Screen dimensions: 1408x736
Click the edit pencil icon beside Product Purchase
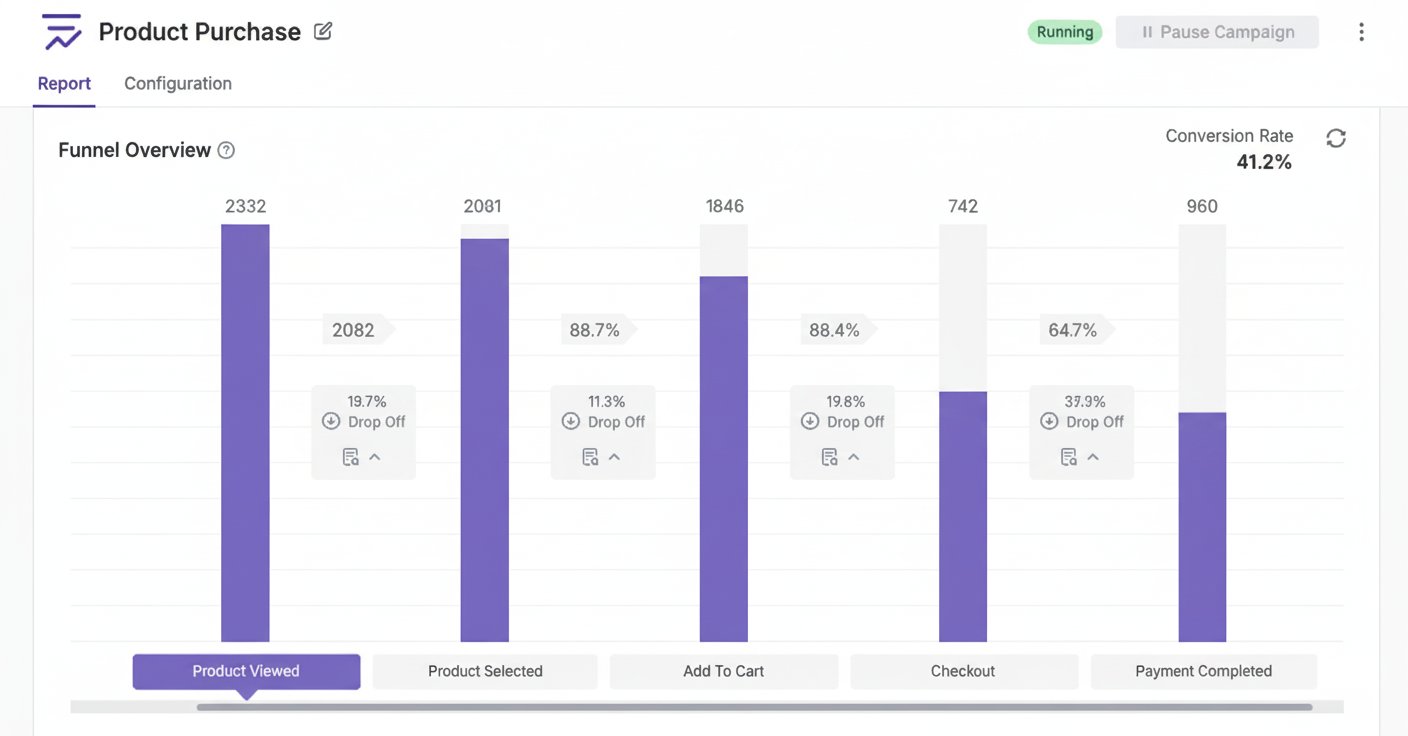tap(323, 31)
